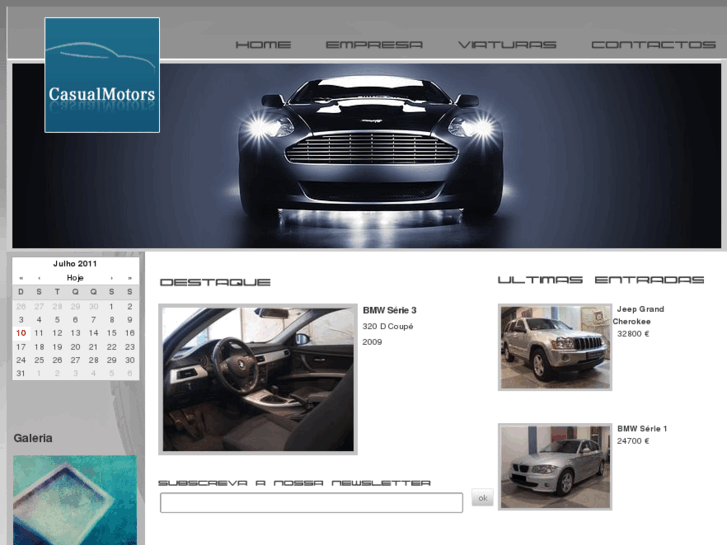Submit newsletter with the ok button

point(483,498)
